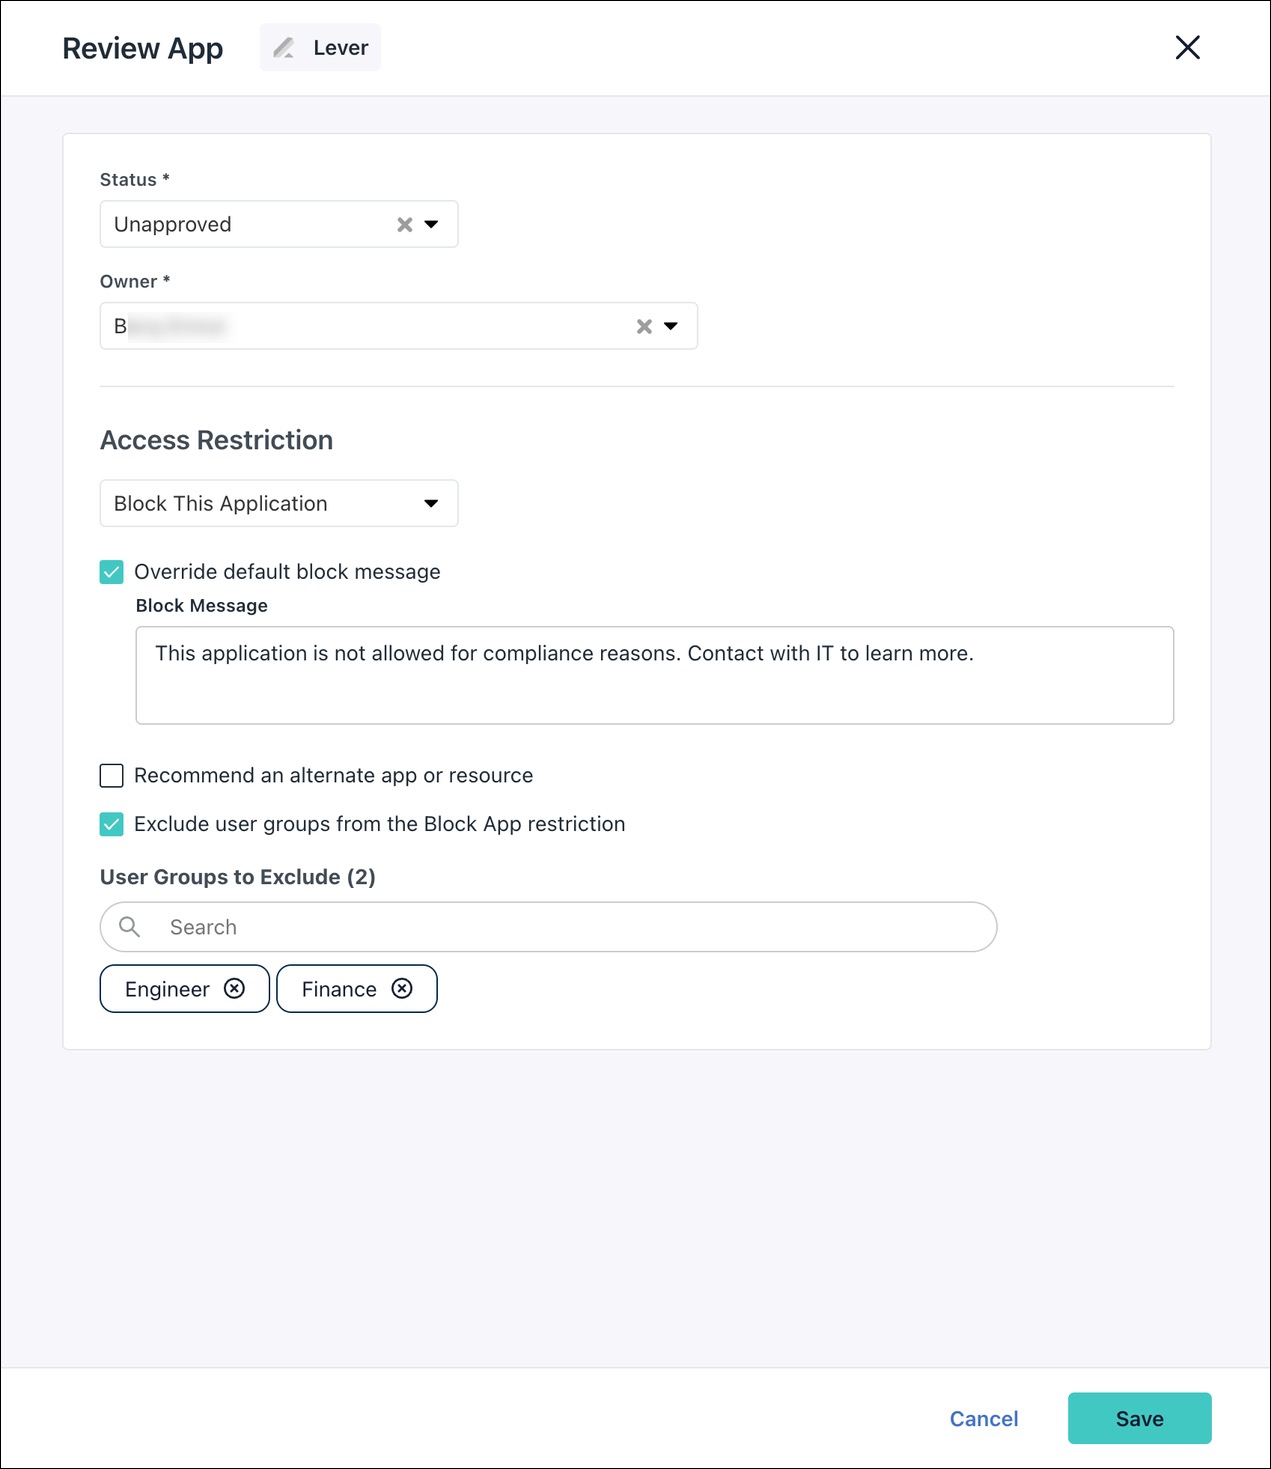
Task: Select the Finance group tag label
Action: point(339,990)
